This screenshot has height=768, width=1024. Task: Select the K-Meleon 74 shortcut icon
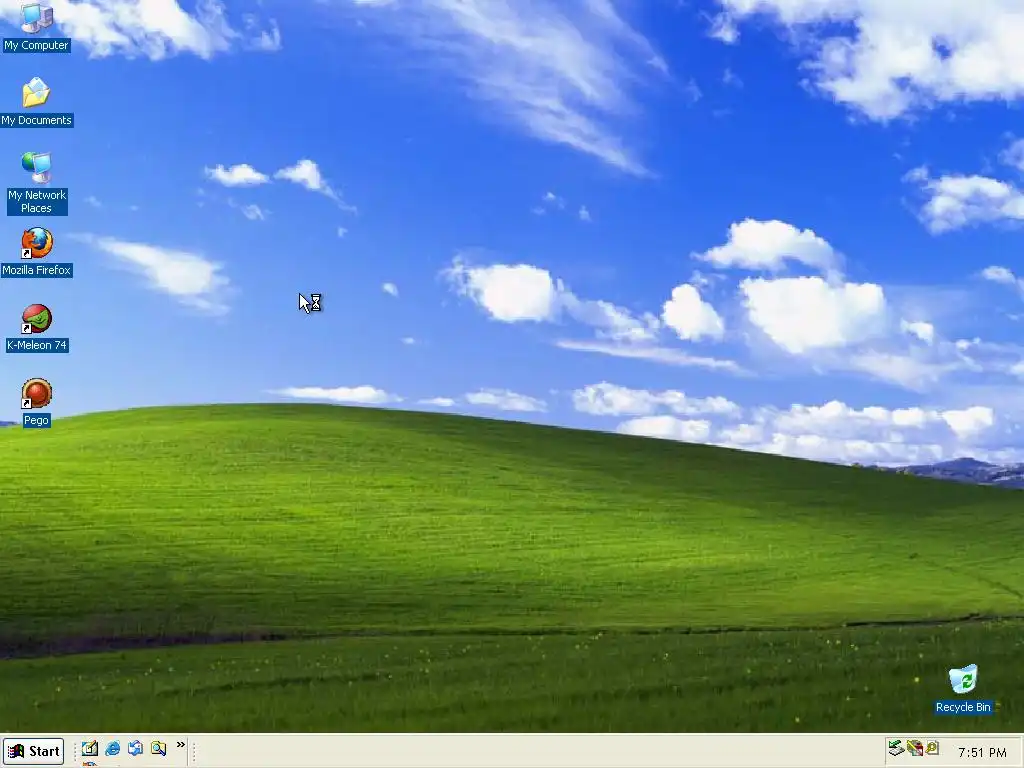coord(36,319)
